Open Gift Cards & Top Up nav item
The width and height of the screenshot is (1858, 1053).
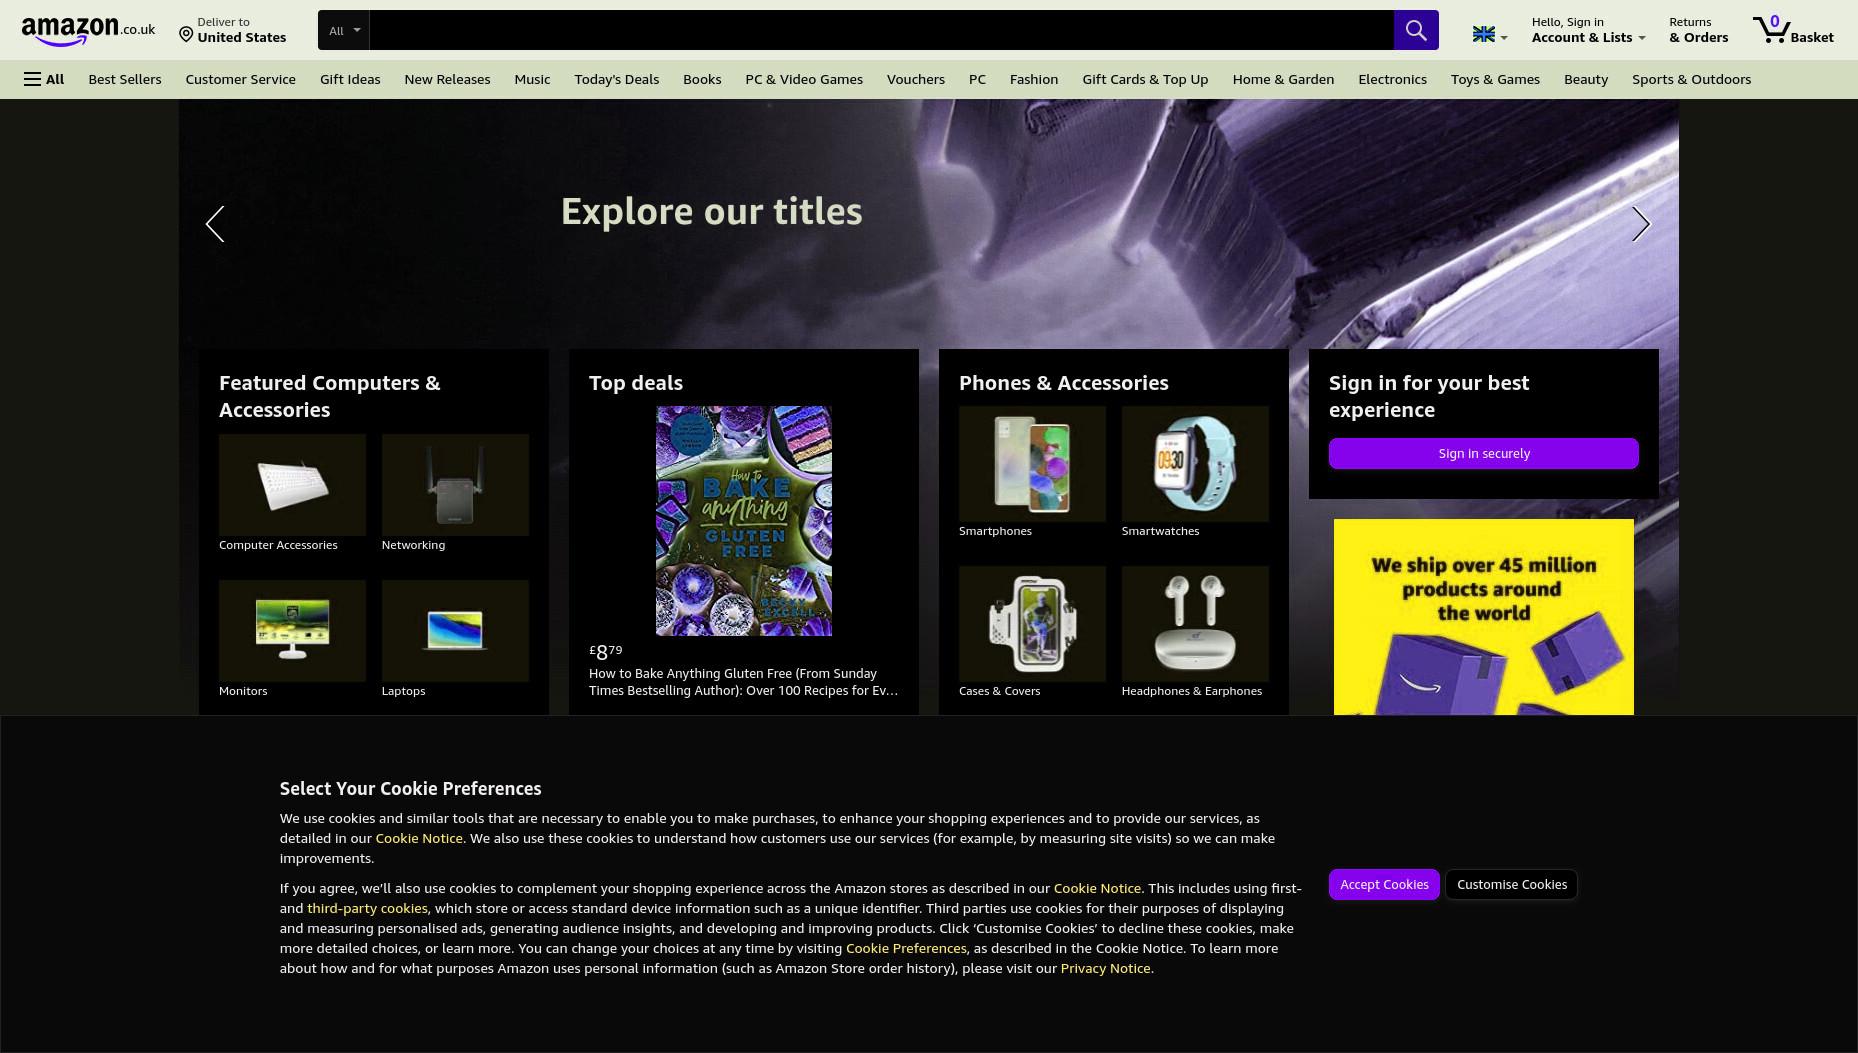1145,79
